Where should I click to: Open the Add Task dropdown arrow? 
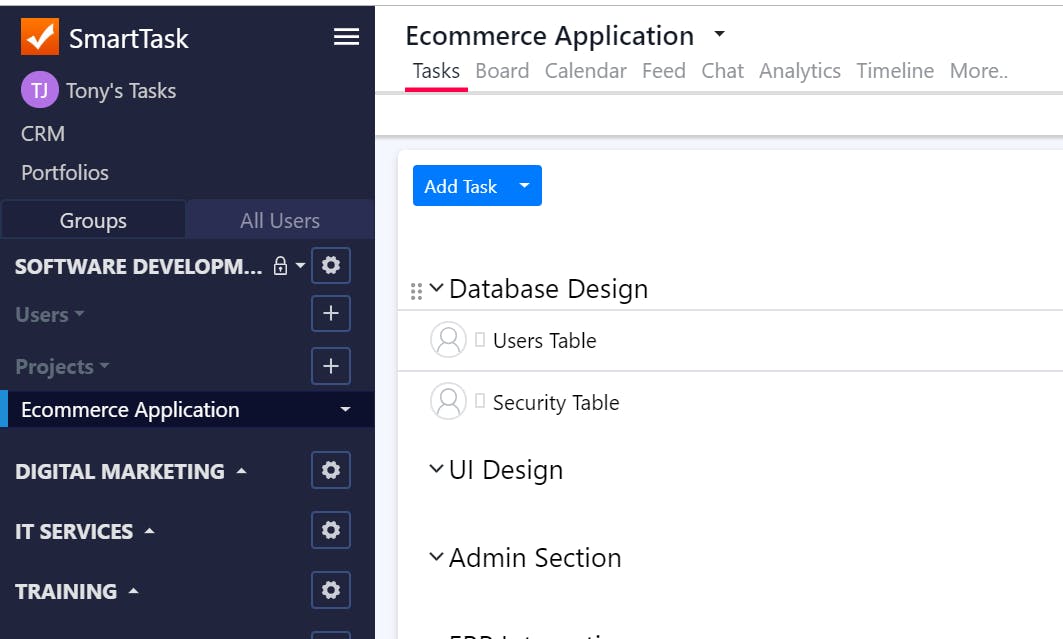(524, 186)
